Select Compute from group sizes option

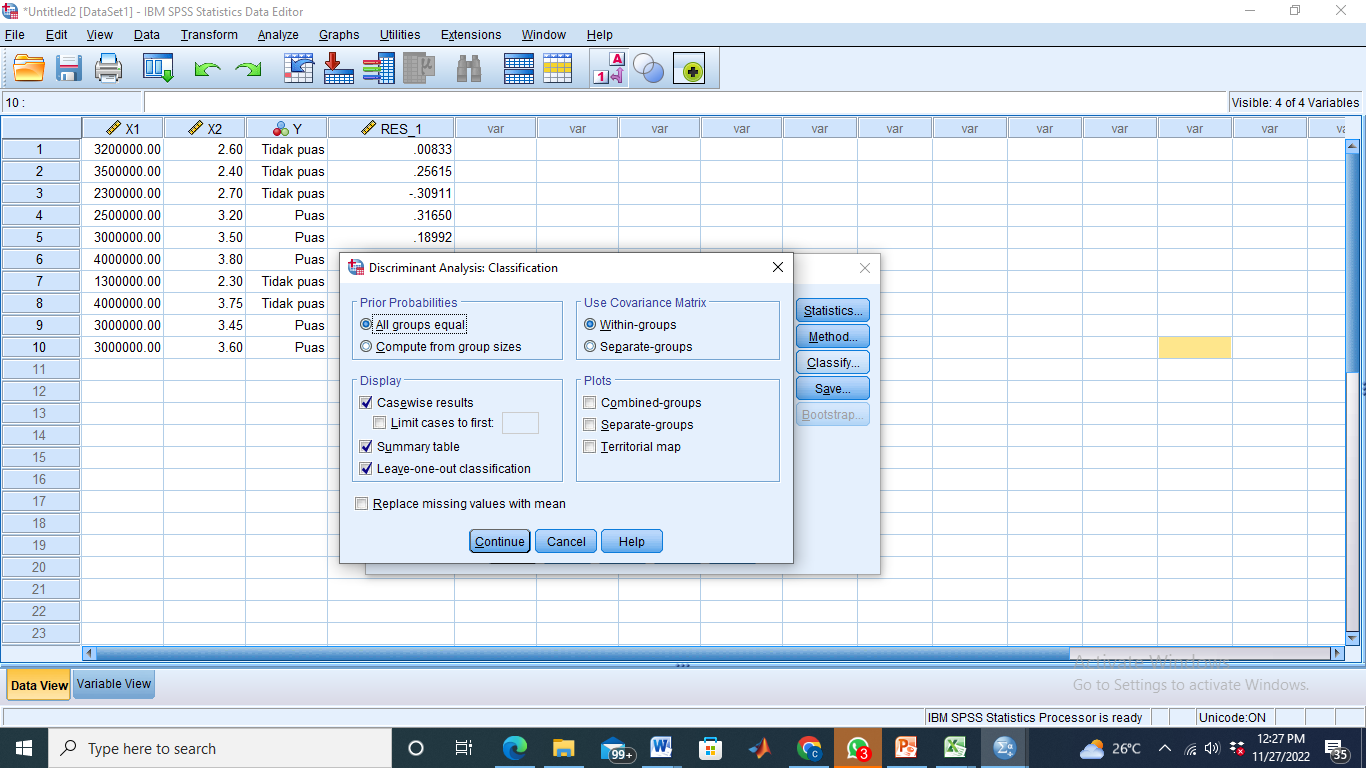click(x=366, y=347)
